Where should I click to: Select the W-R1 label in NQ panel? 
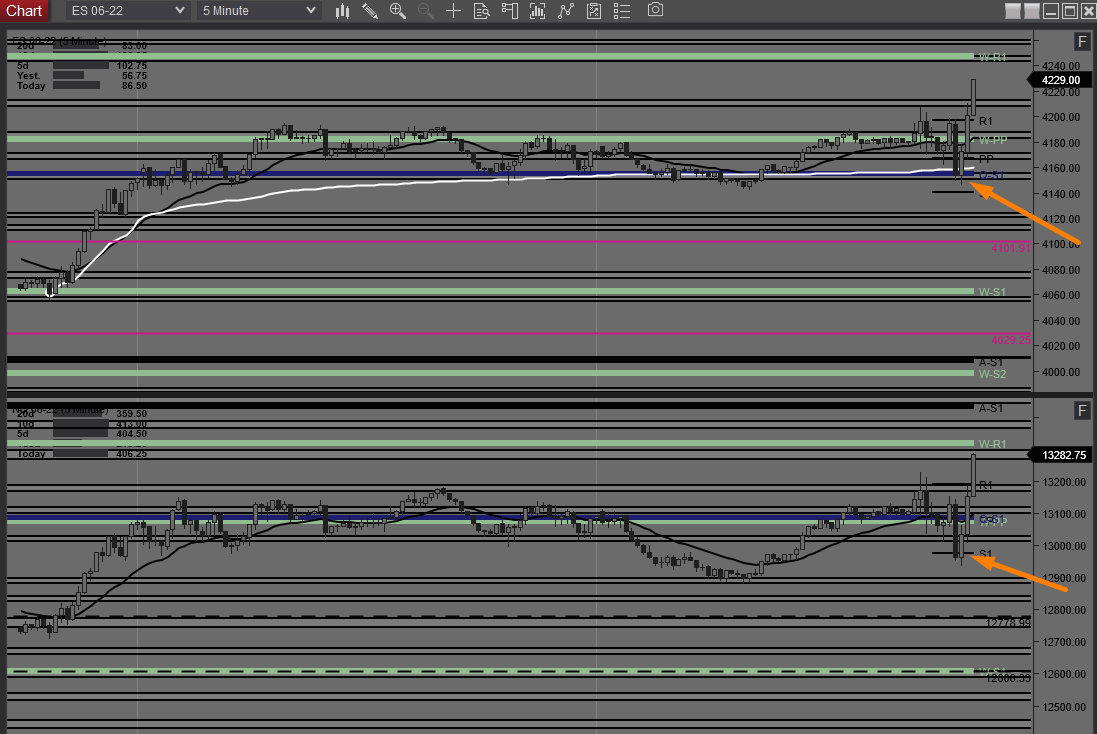coord(992,444)
